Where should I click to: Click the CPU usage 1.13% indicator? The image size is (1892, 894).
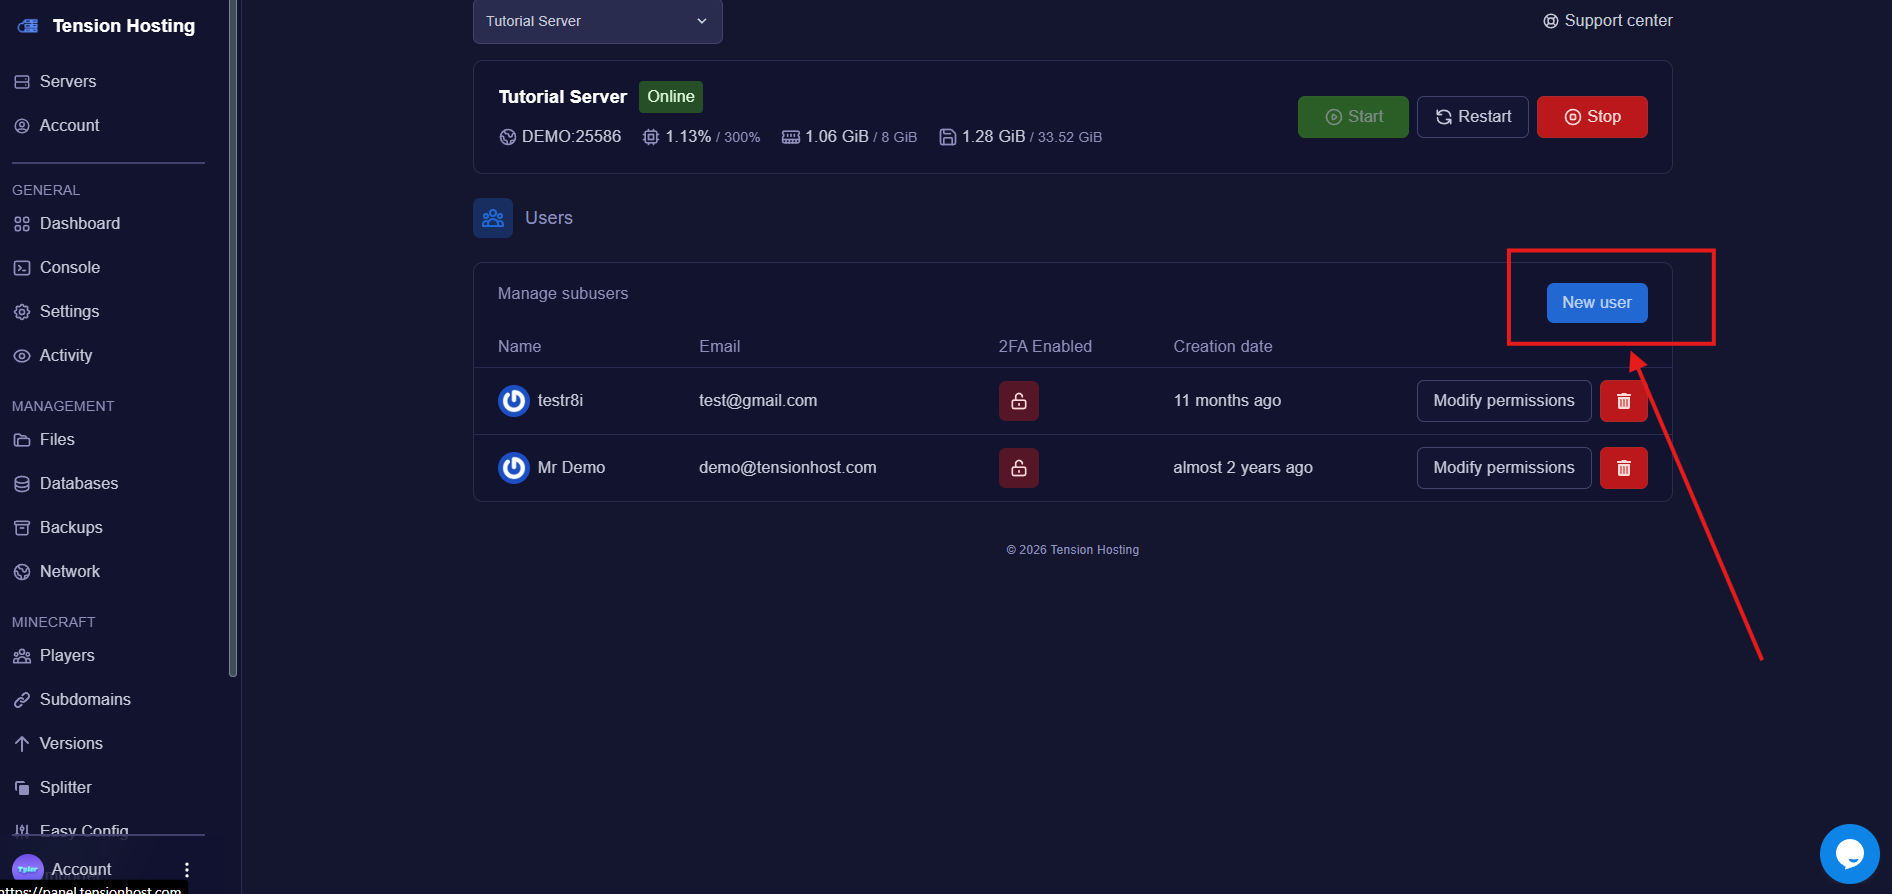click(x=701, y=137)
